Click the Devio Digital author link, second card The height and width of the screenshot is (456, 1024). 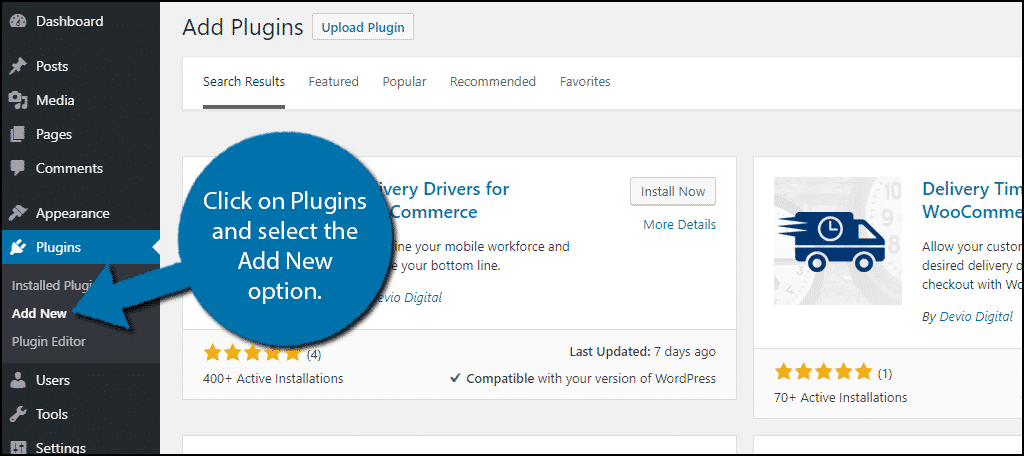pyautogui.click(x=976, y=317)
